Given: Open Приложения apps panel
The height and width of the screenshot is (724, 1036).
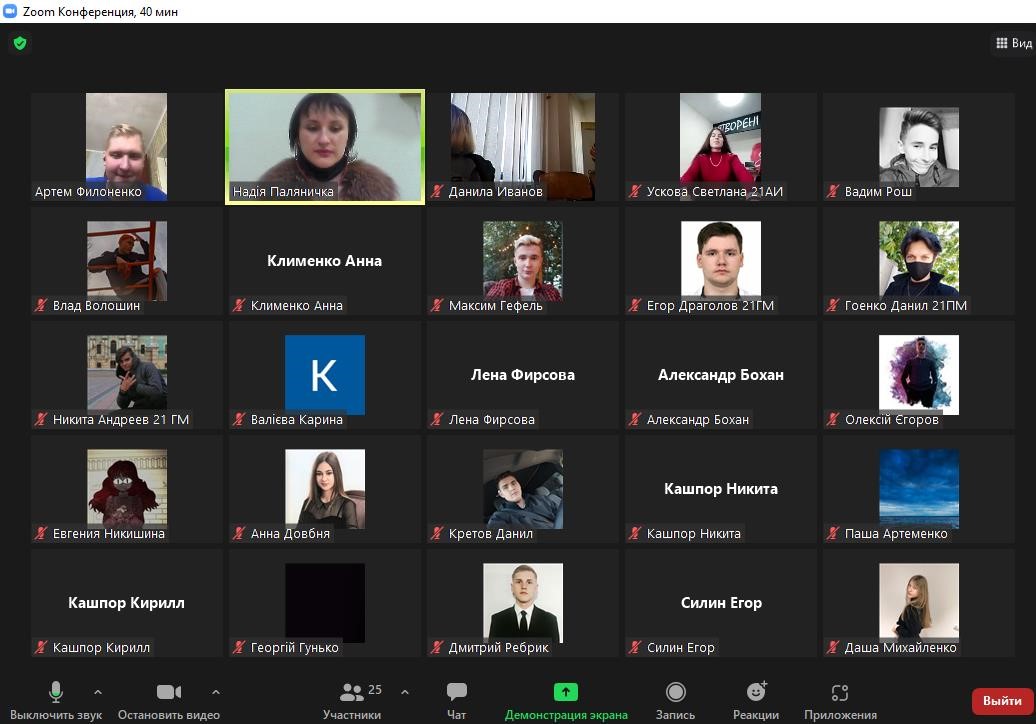Looking at the screenshot, I should pyautogui.click(x=840, y=701).
